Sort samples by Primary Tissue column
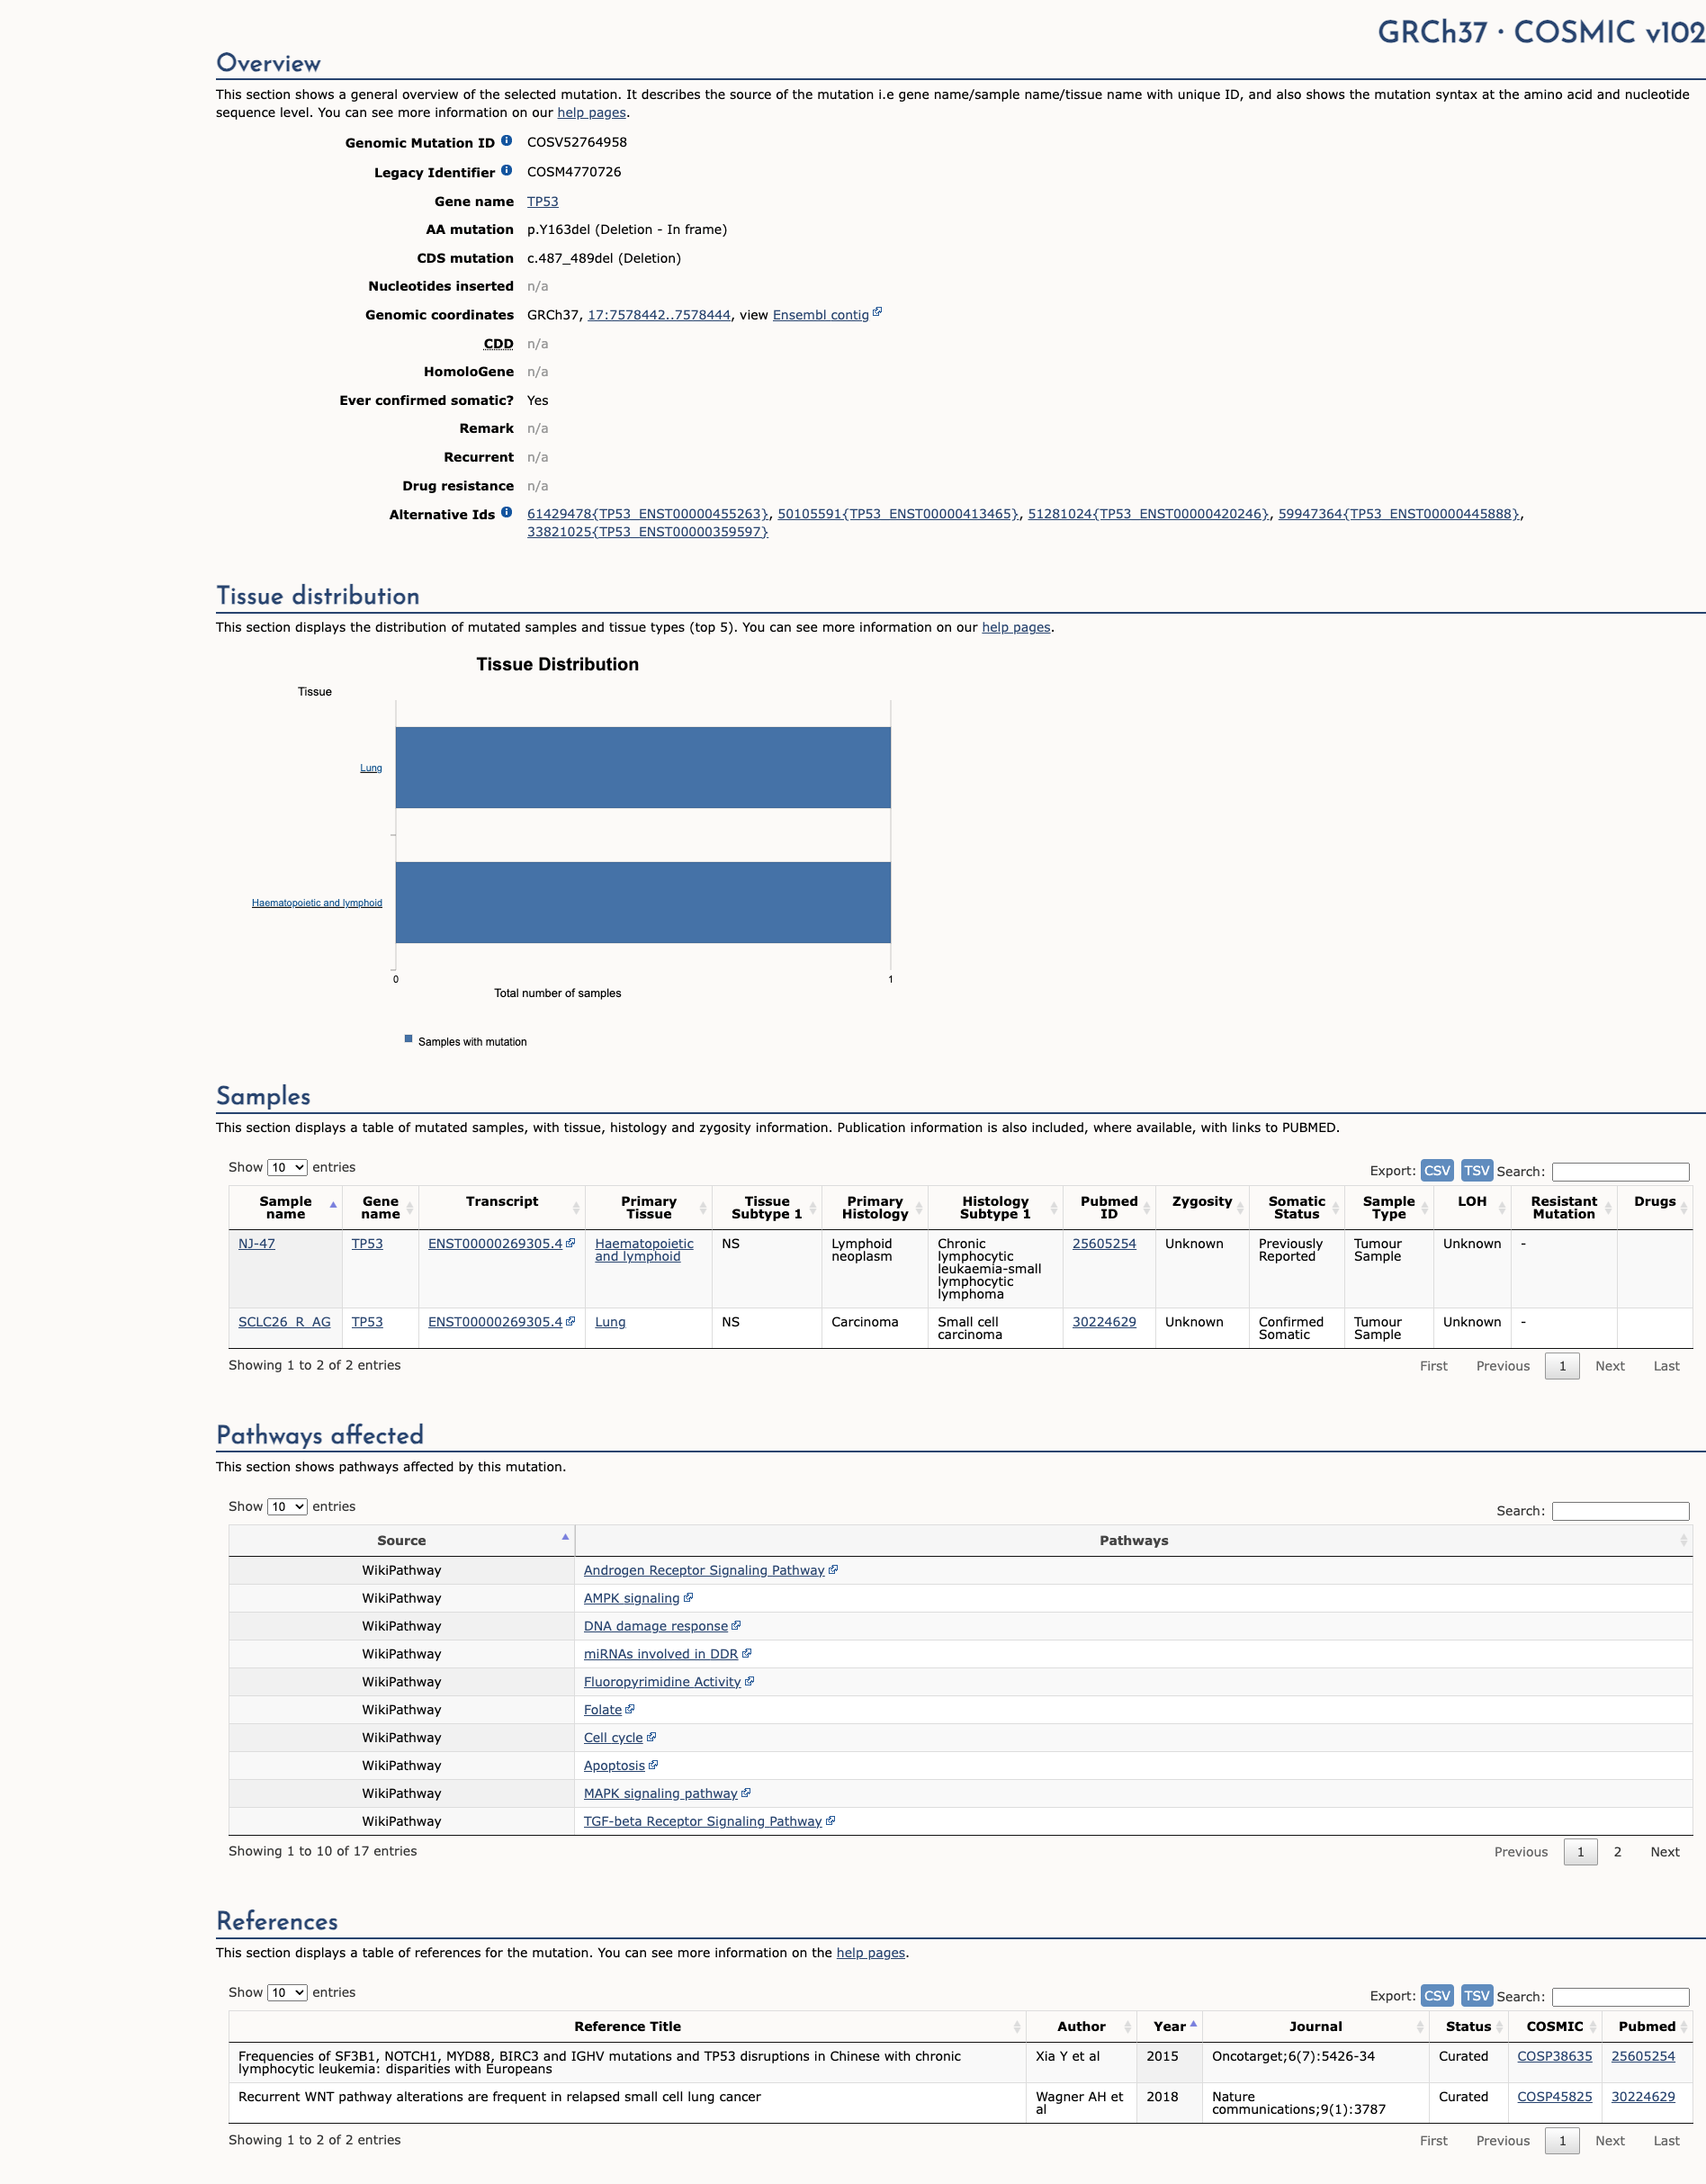Viewport: 1706px width, 2184px height. 648,1208
